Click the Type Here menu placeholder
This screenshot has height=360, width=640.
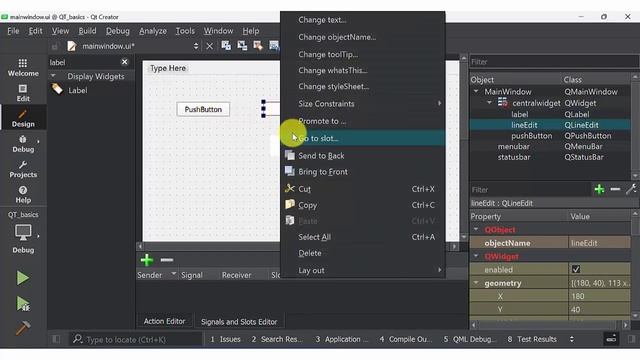(x=168, y=68)
